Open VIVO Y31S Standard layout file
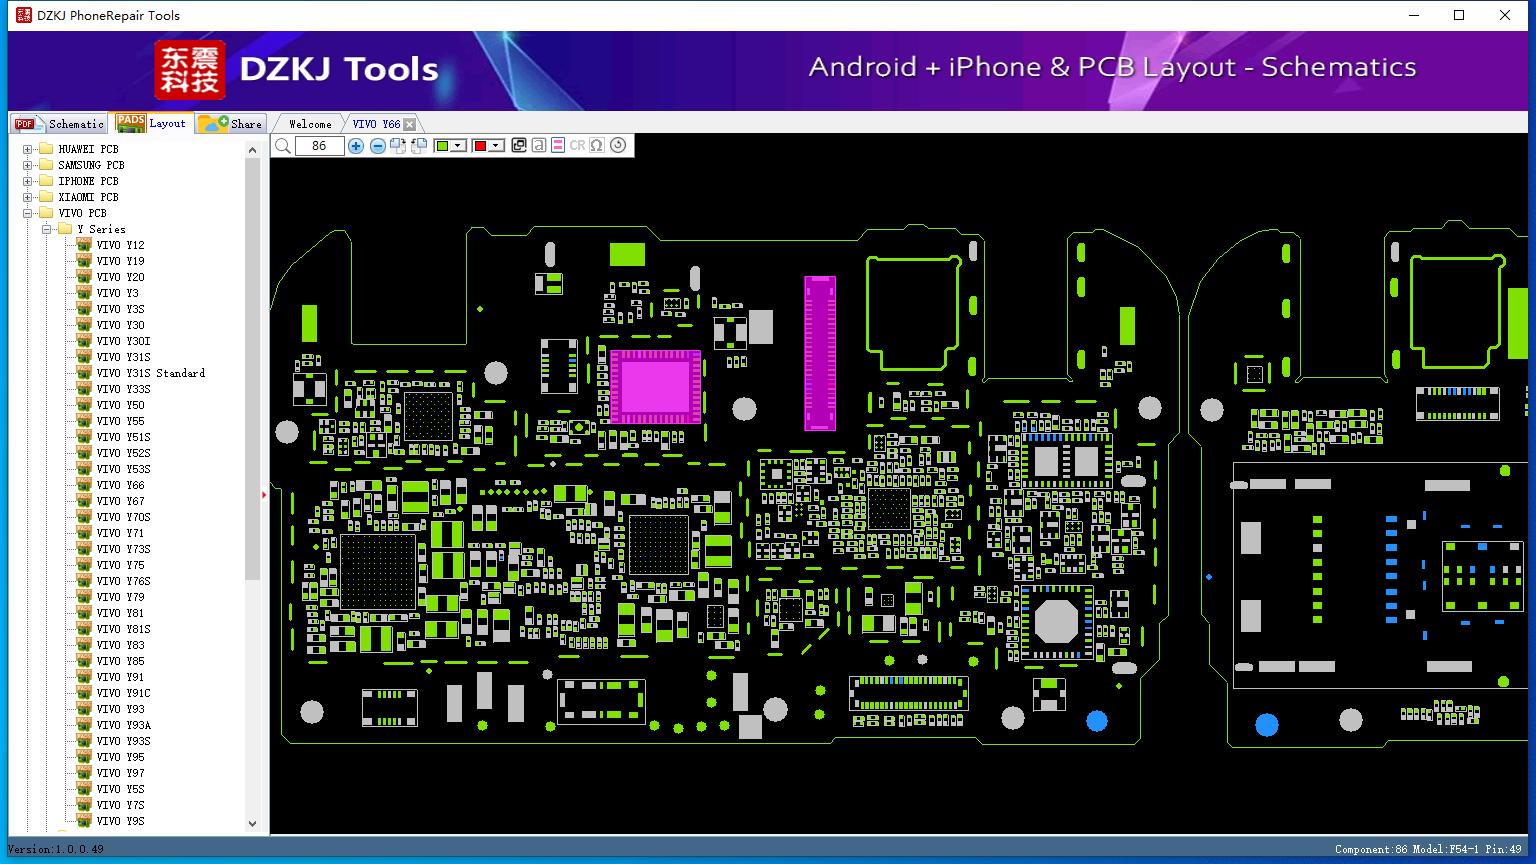1536x864 pixels. (x=151, y=373)
